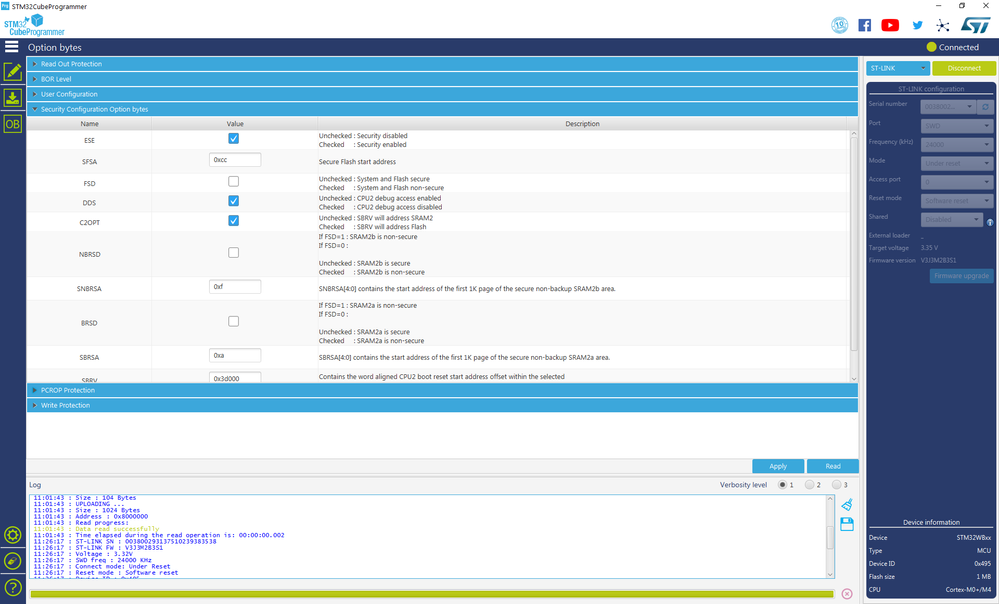Expand the BOR Level section
The width and height of the screenshot is (999, 604).
pos(442,79)
